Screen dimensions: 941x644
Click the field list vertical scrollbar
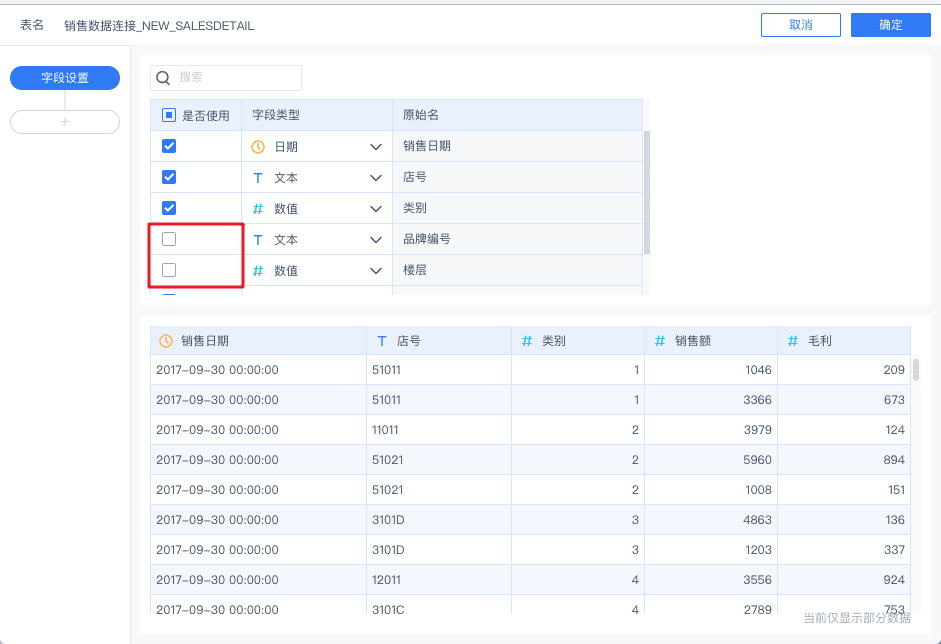pos(647,190)
